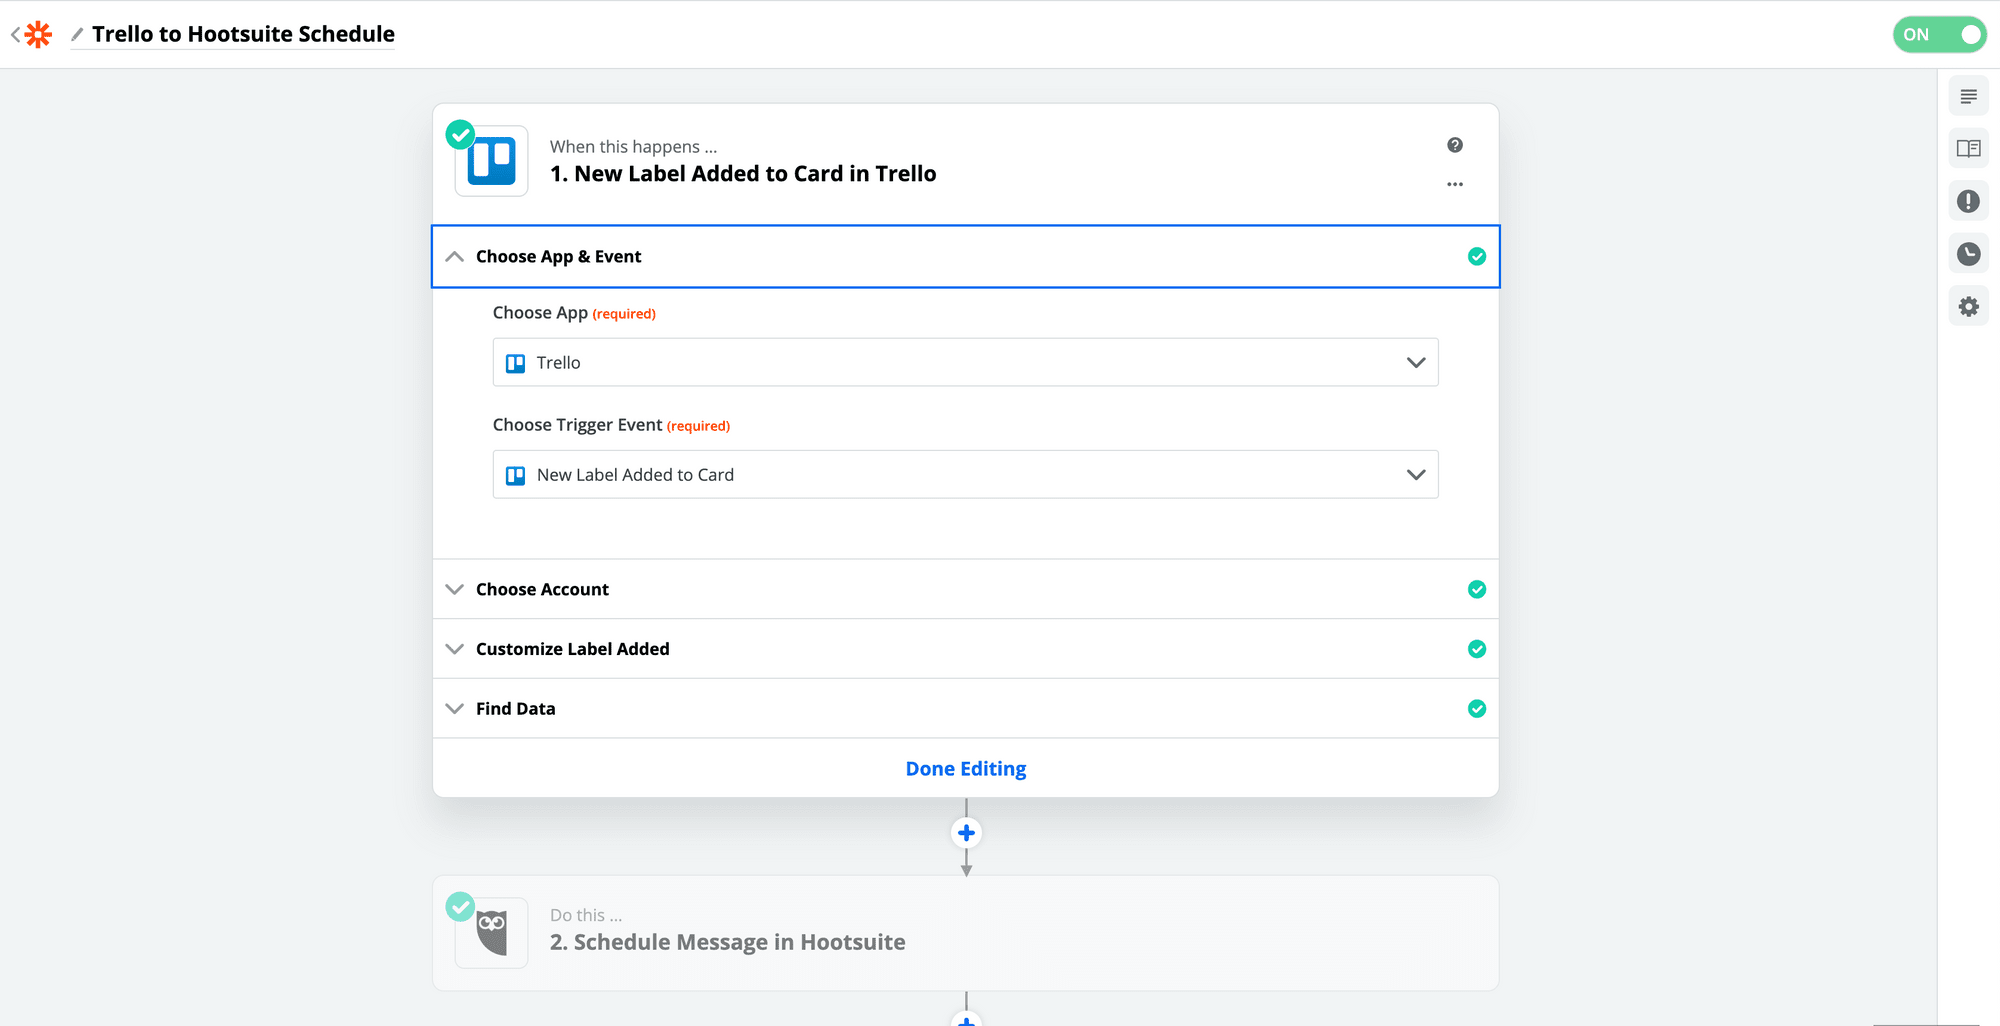
Task: Click the 'Choose App (required)' label
Action: [574, 313]
